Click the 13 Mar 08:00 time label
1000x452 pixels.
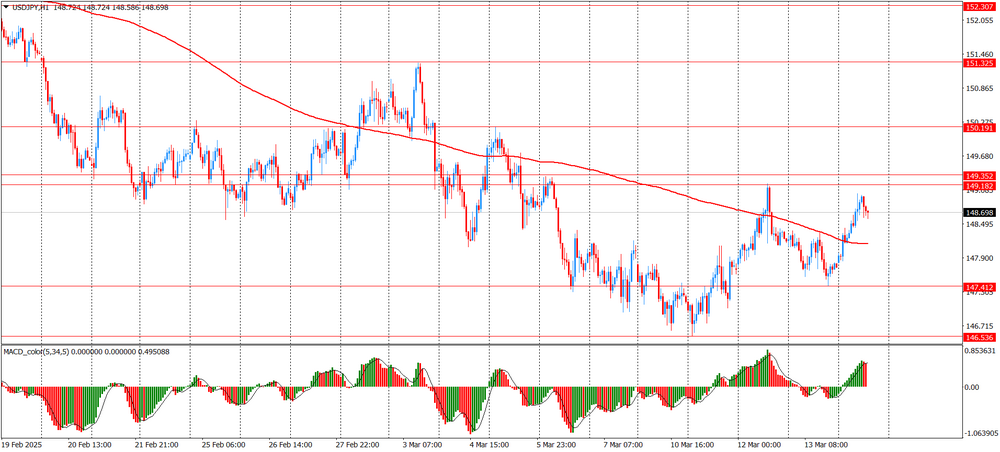[x=827, y=445]
